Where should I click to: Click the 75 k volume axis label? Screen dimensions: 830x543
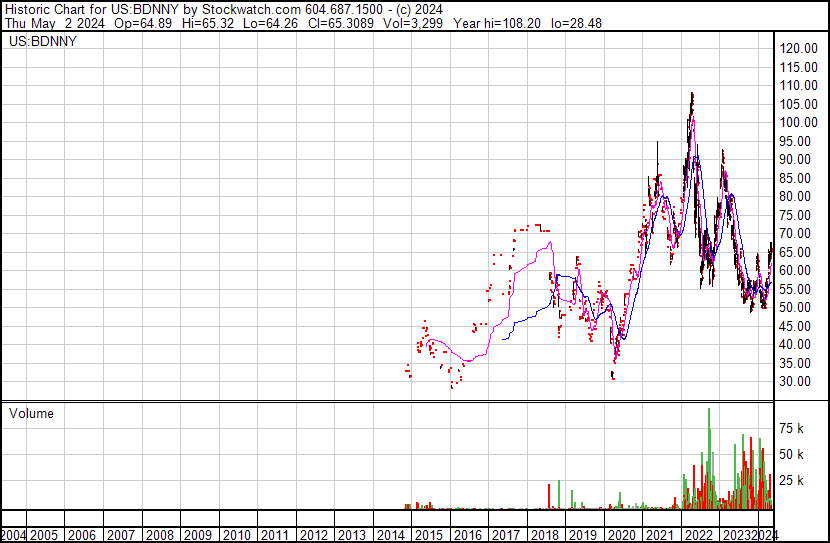792,428
